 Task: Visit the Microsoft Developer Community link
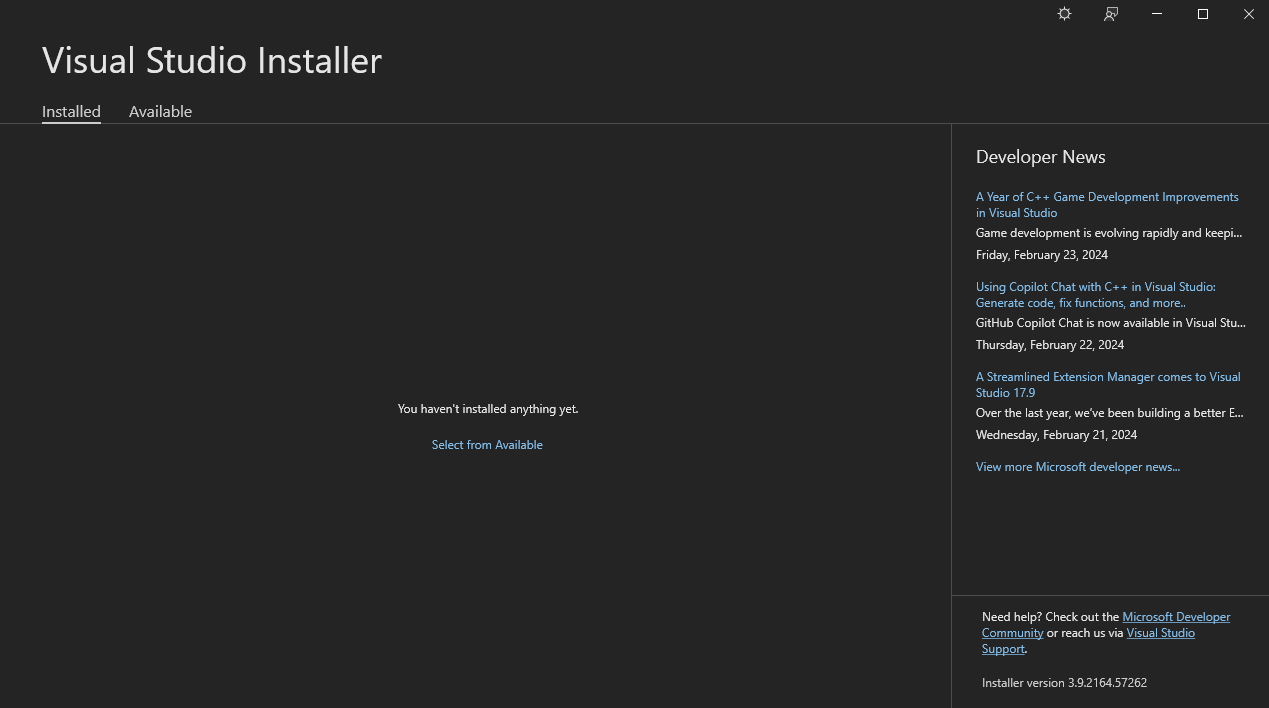coord(1175,617)
